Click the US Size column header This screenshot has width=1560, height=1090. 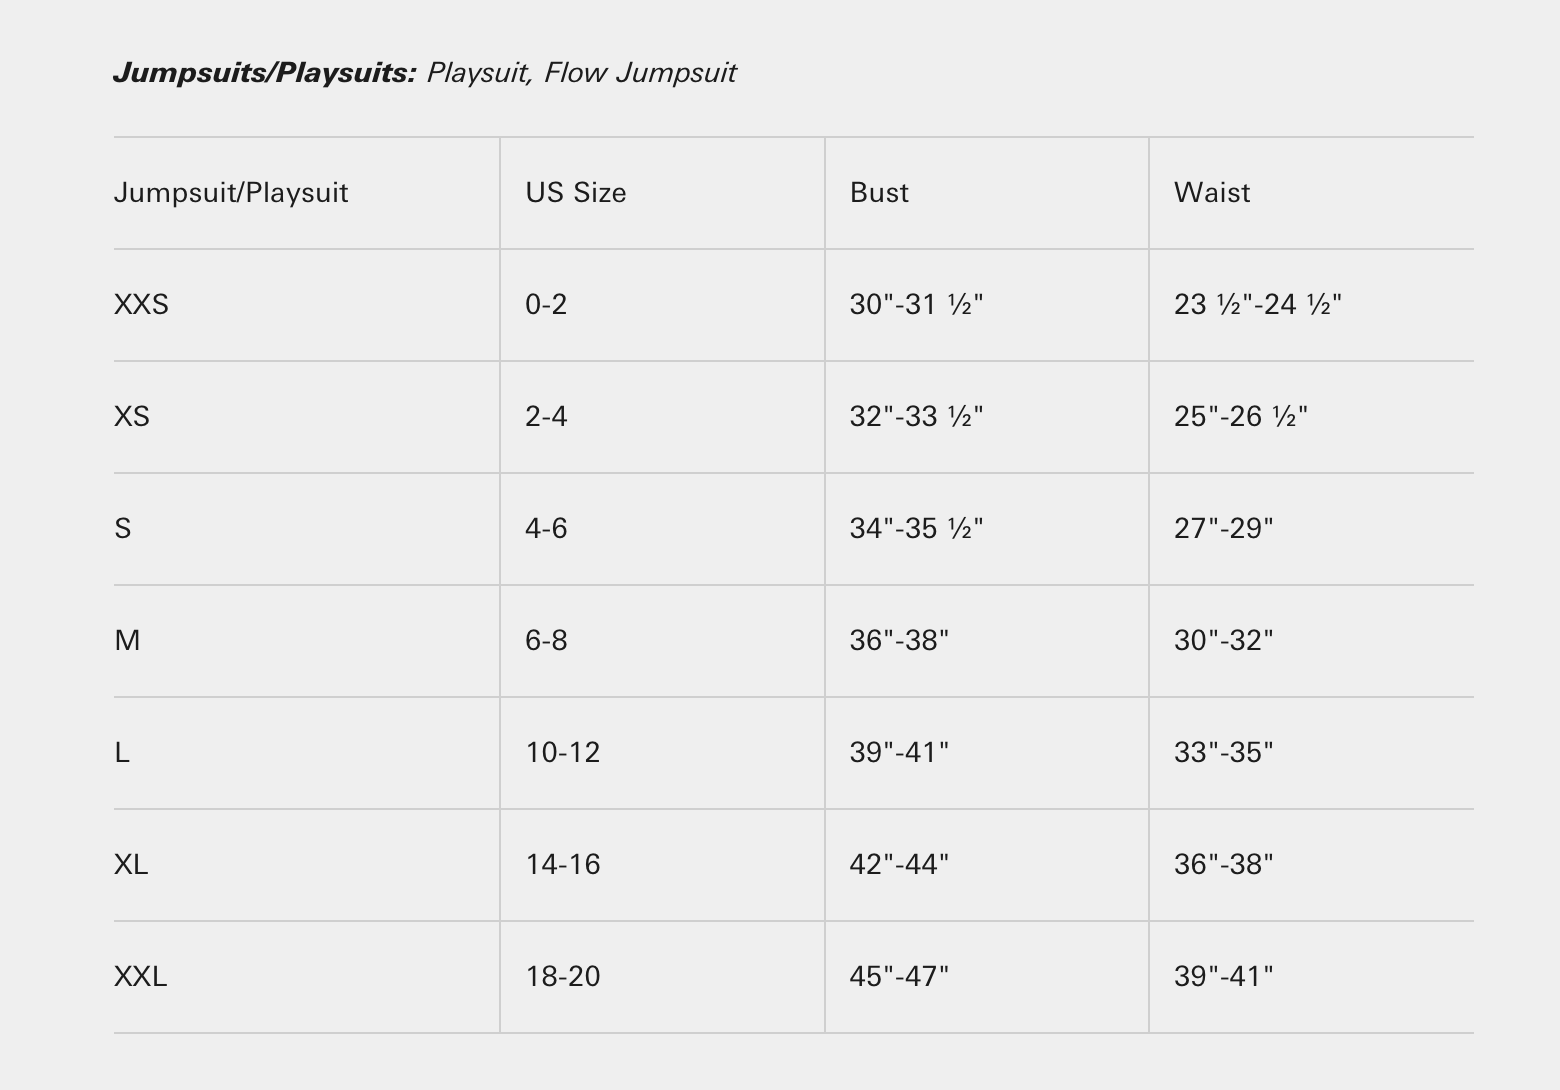coord(576,193)
